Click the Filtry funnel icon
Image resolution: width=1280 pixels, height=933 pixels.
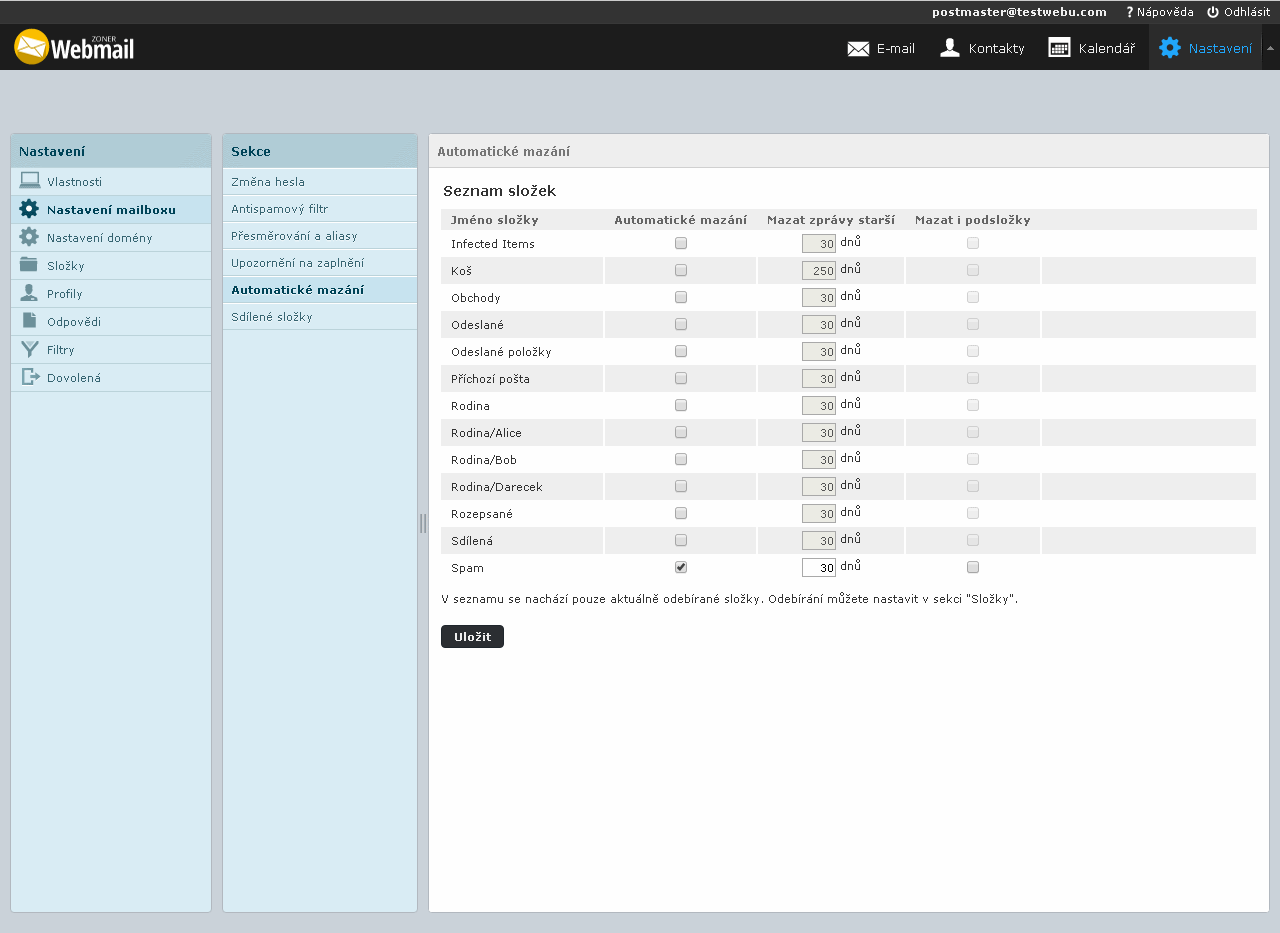point(30,349)
